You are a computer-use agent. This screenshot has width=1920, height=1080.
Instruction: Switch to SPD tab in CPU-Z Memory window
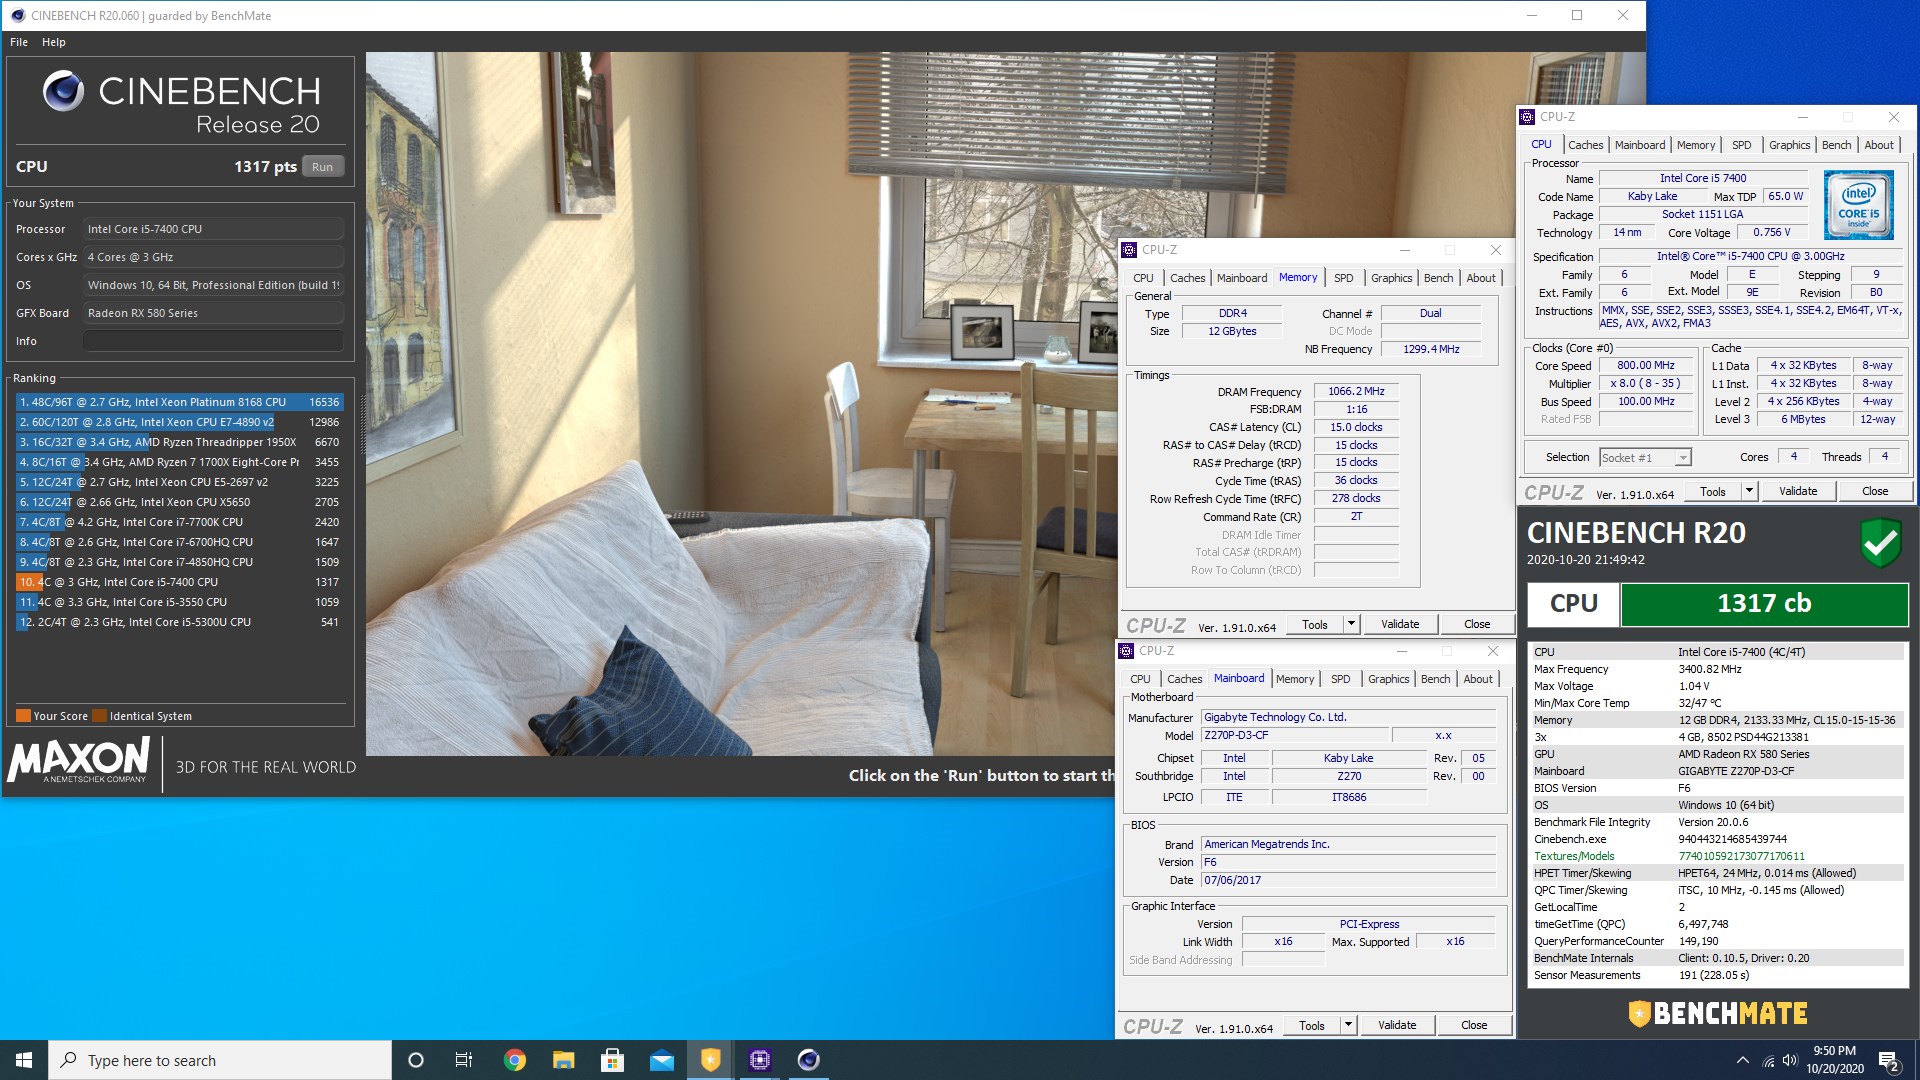point(1343,278)
